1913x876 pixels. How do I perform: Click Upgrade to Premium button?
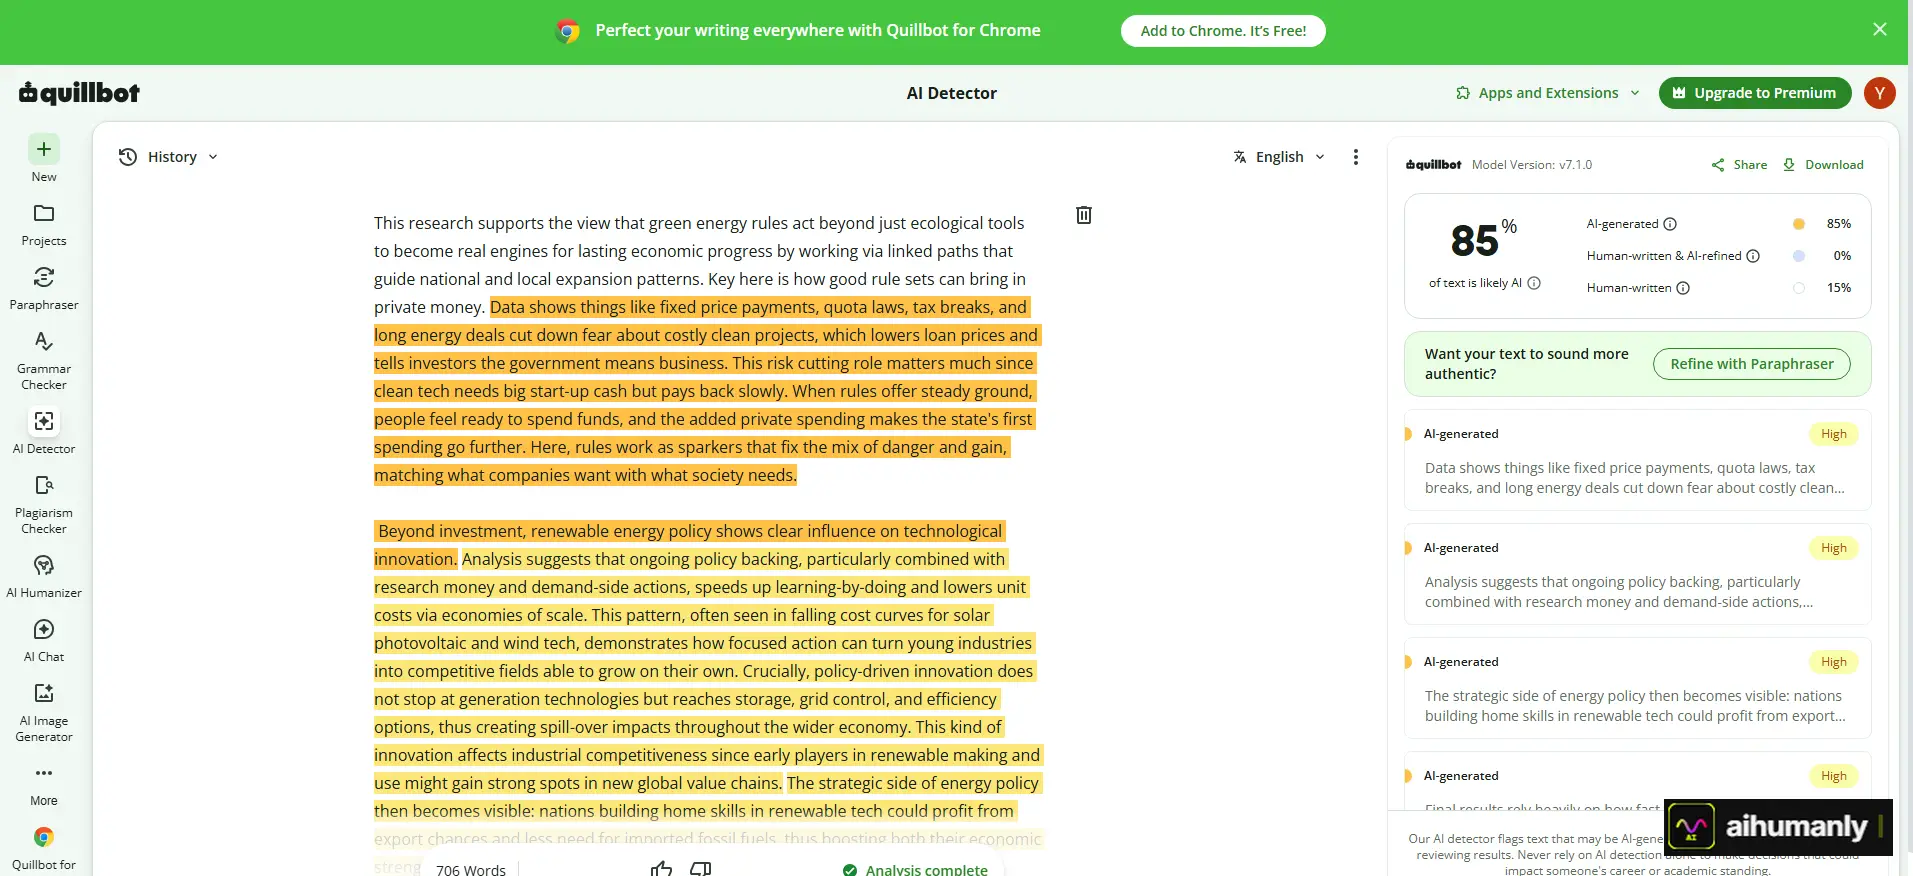(x=1755, y=93)
